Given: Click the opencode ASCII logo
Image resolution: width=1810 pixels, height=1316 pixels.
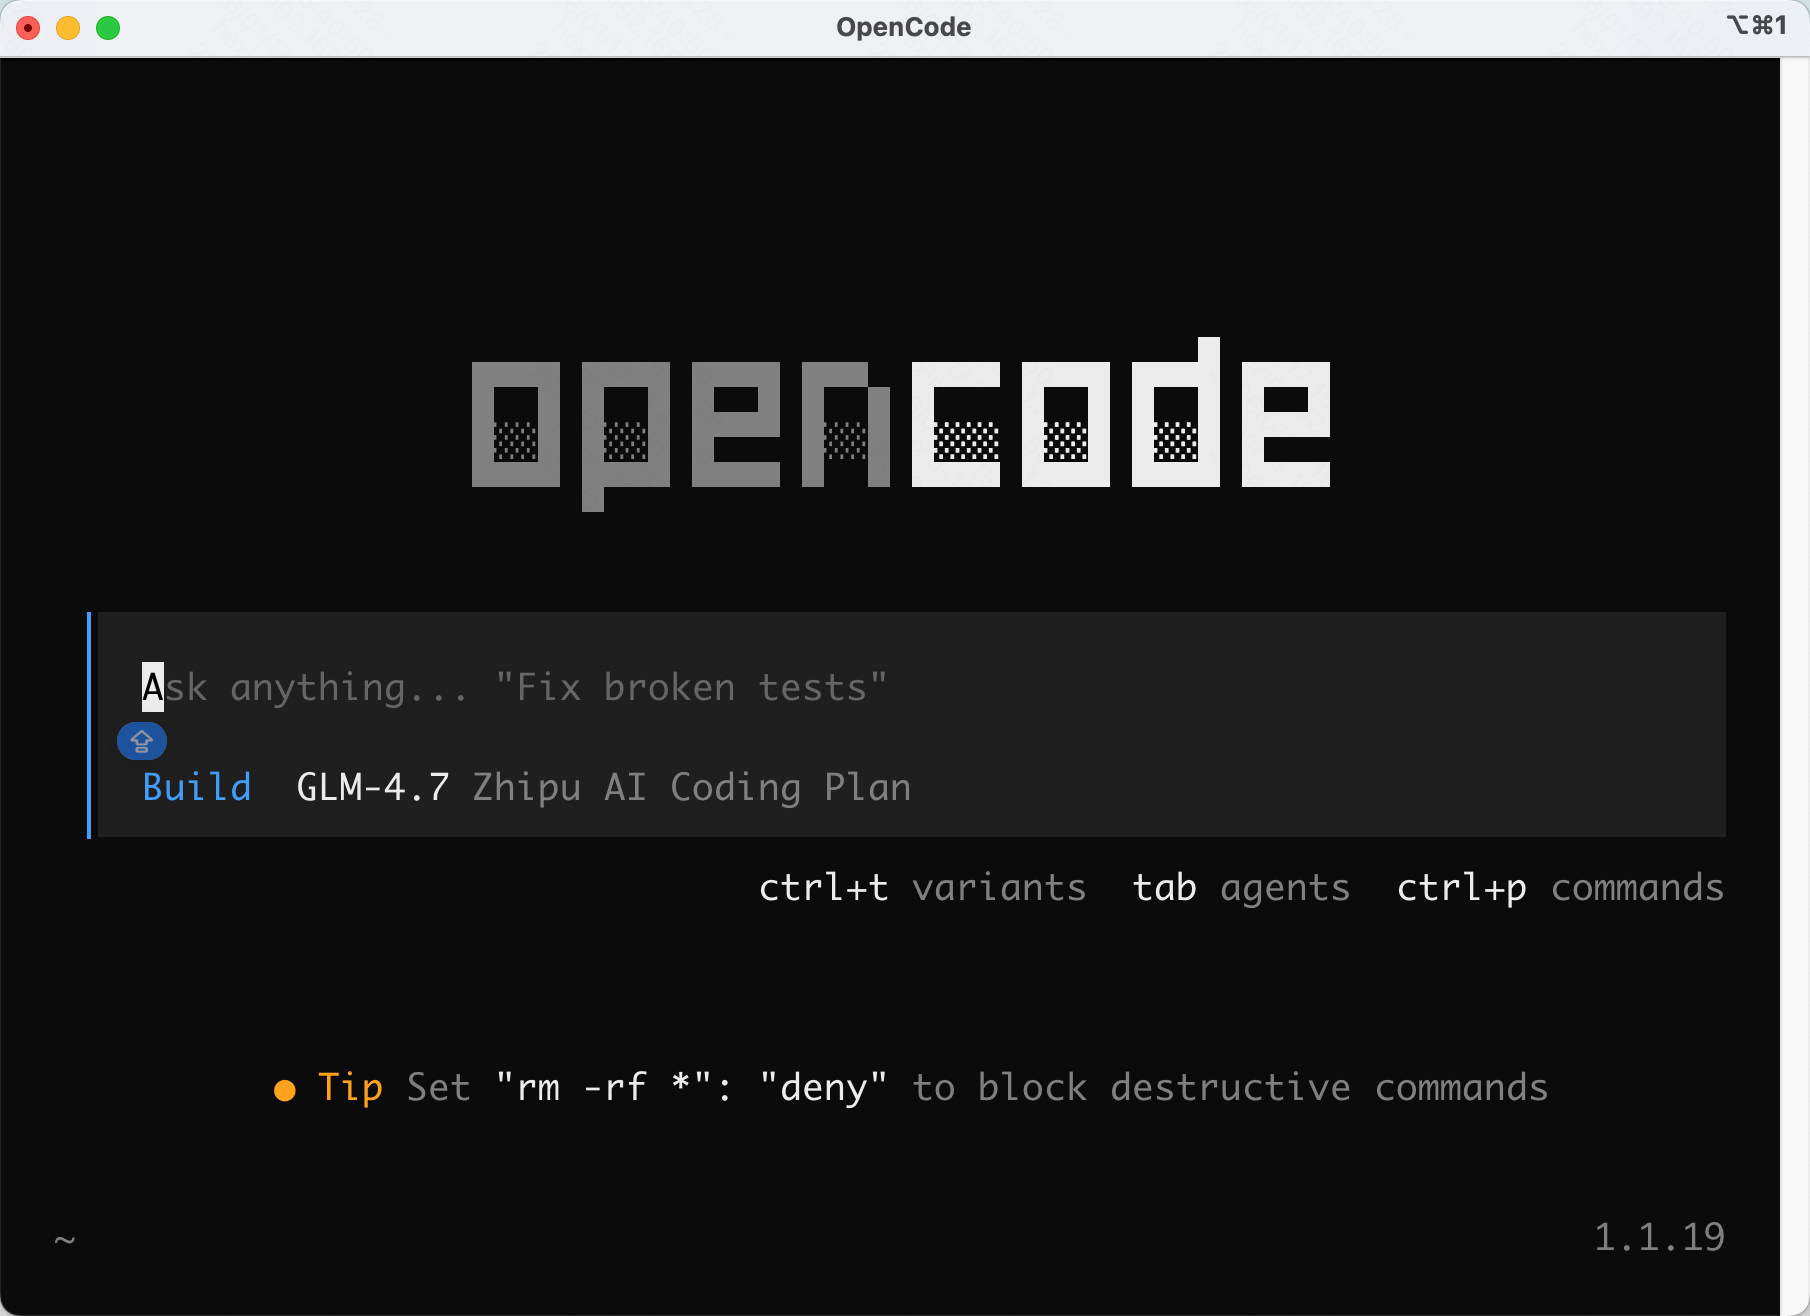Looking at the screenshot, I should click(x=901, y=424).
